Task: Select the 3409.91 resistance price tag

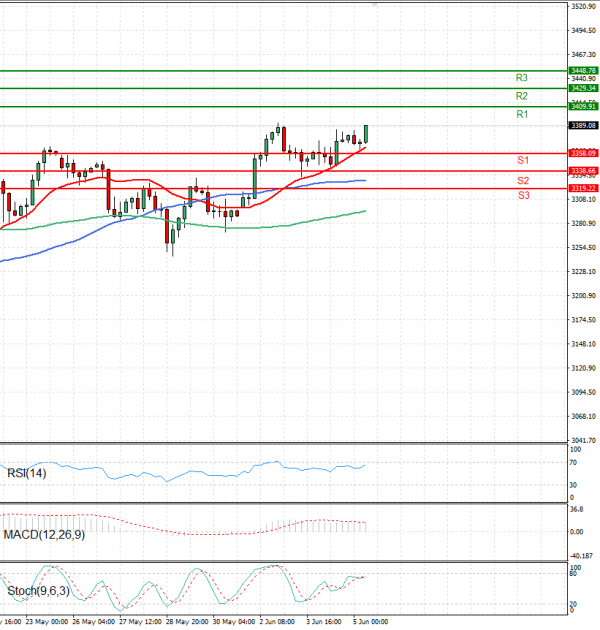Action: (x=583, y=106)
